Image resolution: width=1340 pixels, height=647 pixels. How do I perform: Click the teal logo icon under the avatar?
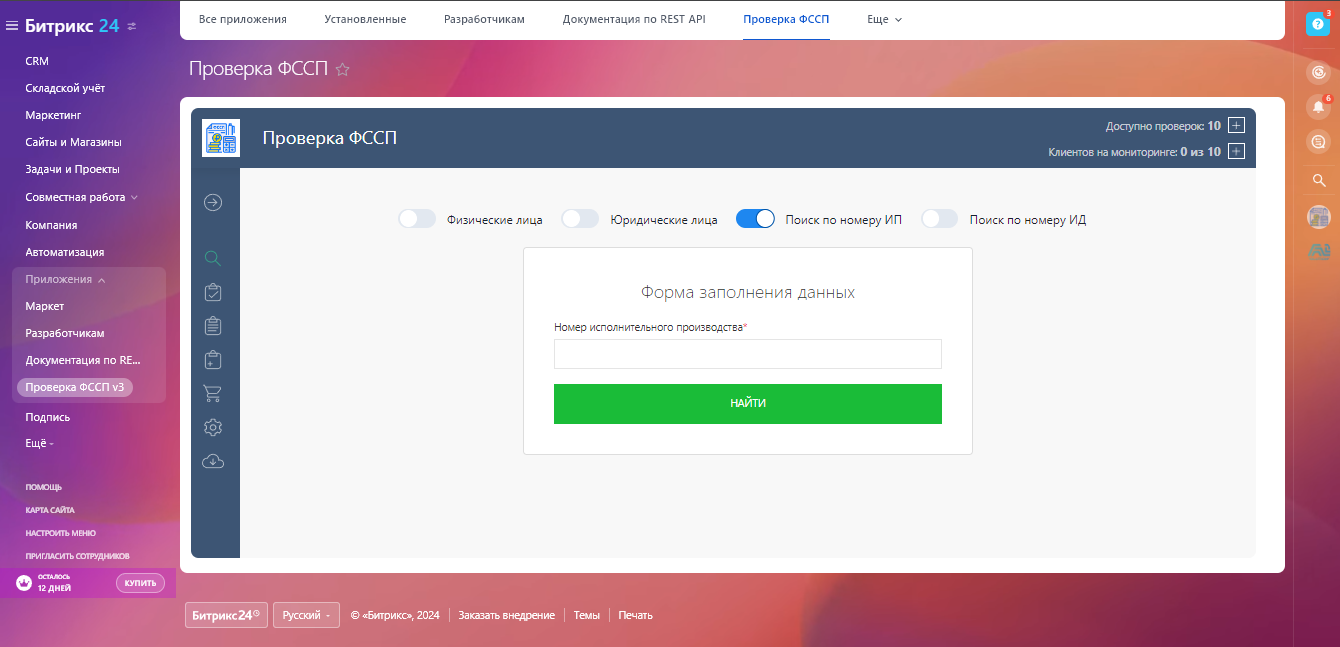(x=1319, y=252)
